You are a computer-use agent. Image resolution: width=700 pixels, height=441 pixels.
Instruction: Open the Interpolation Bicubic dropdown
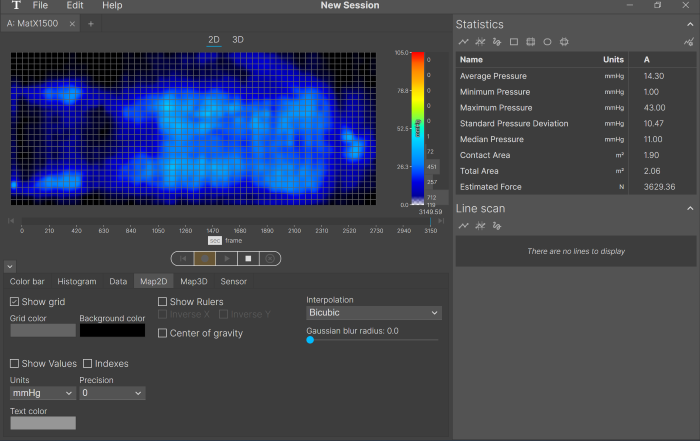(x=374, y=313)
